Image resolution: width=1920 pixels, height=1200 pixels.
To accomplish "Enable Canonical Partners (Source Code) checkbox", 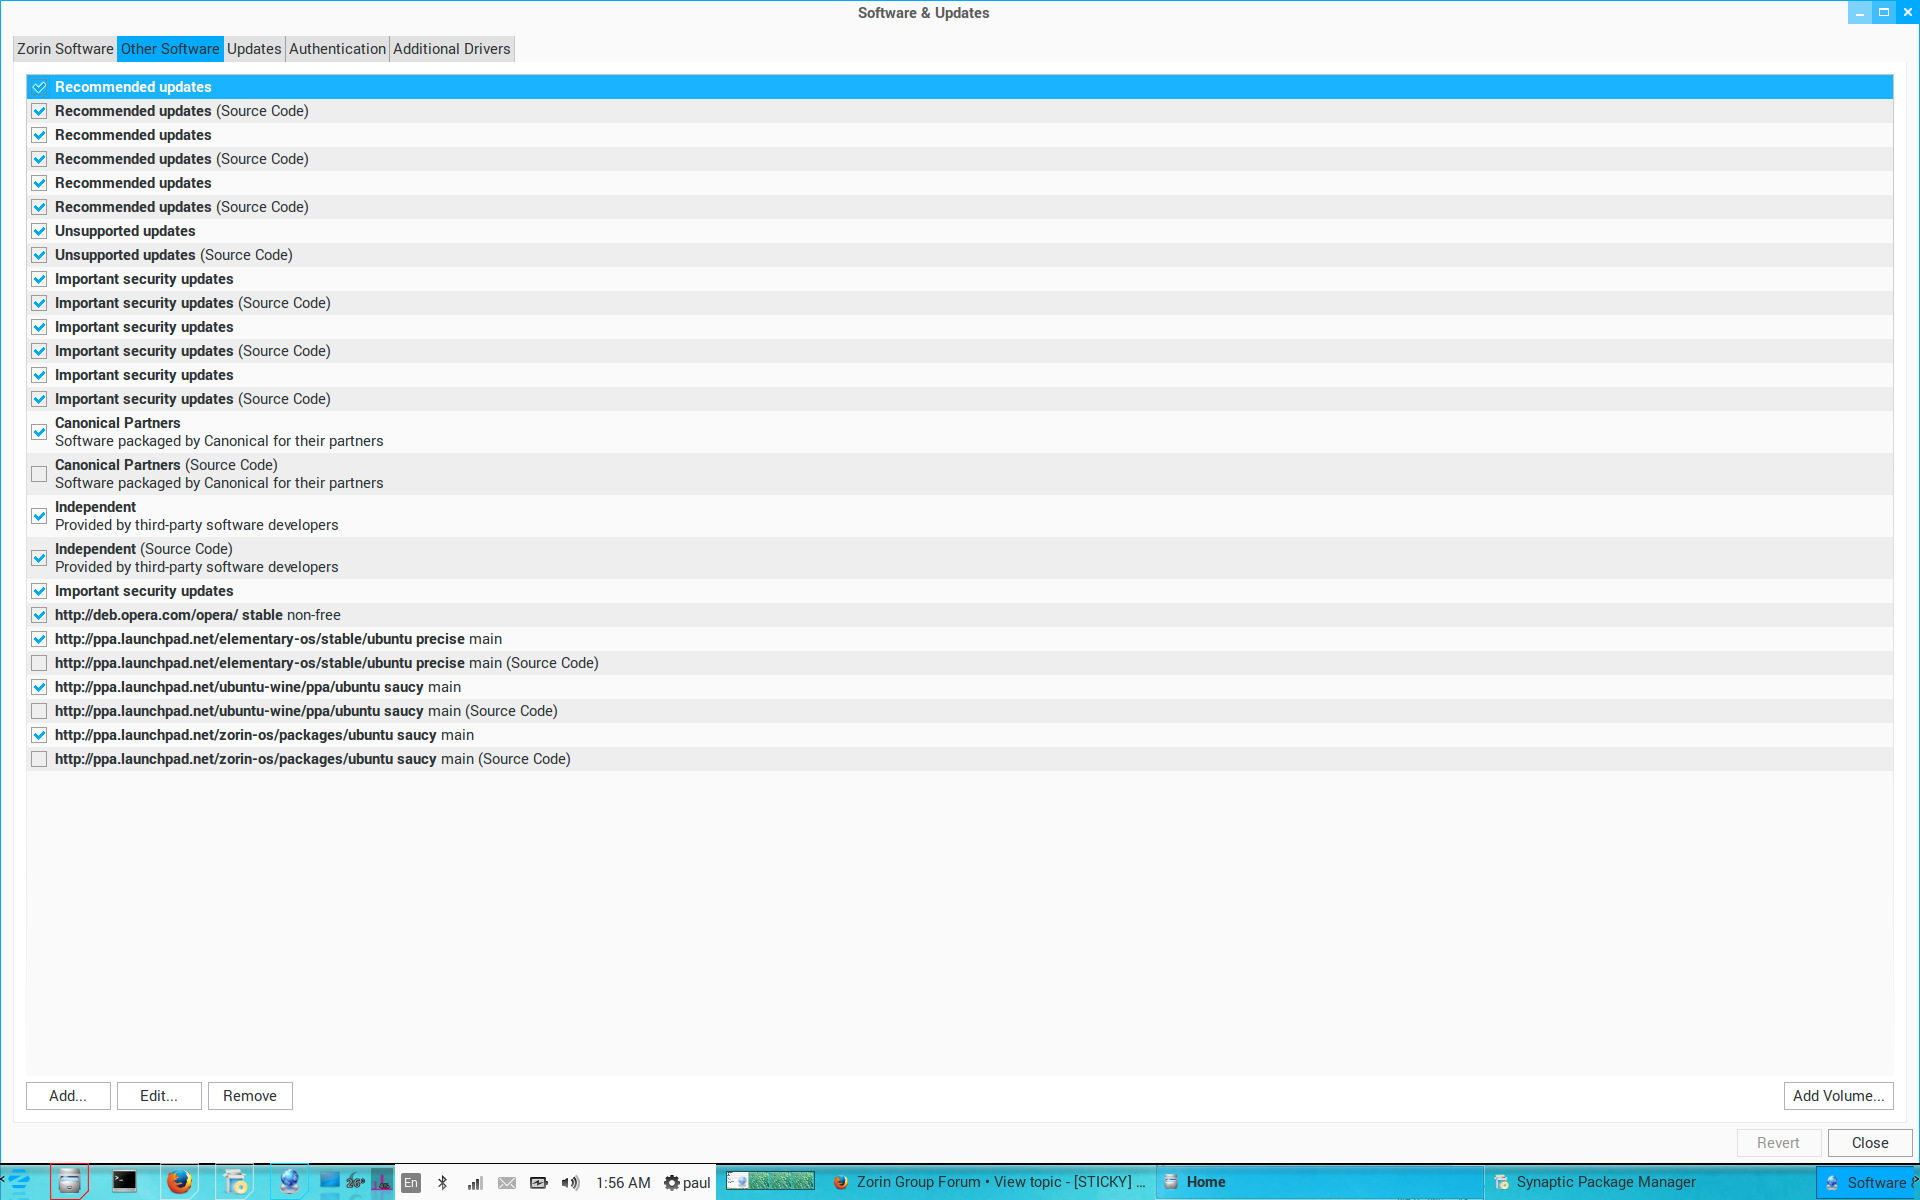I will 39,474.
